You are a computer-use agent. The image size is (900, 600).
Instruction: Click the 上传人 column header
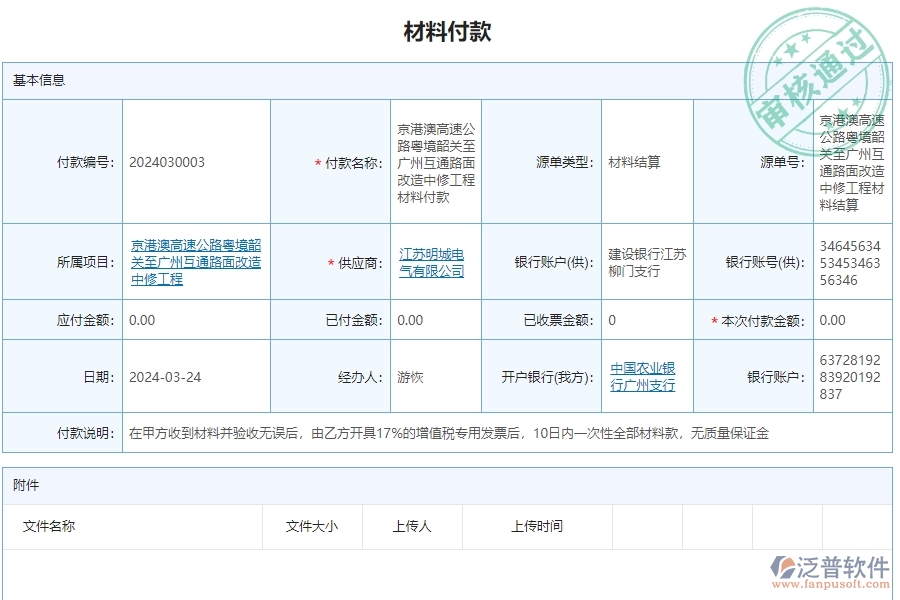412,527
